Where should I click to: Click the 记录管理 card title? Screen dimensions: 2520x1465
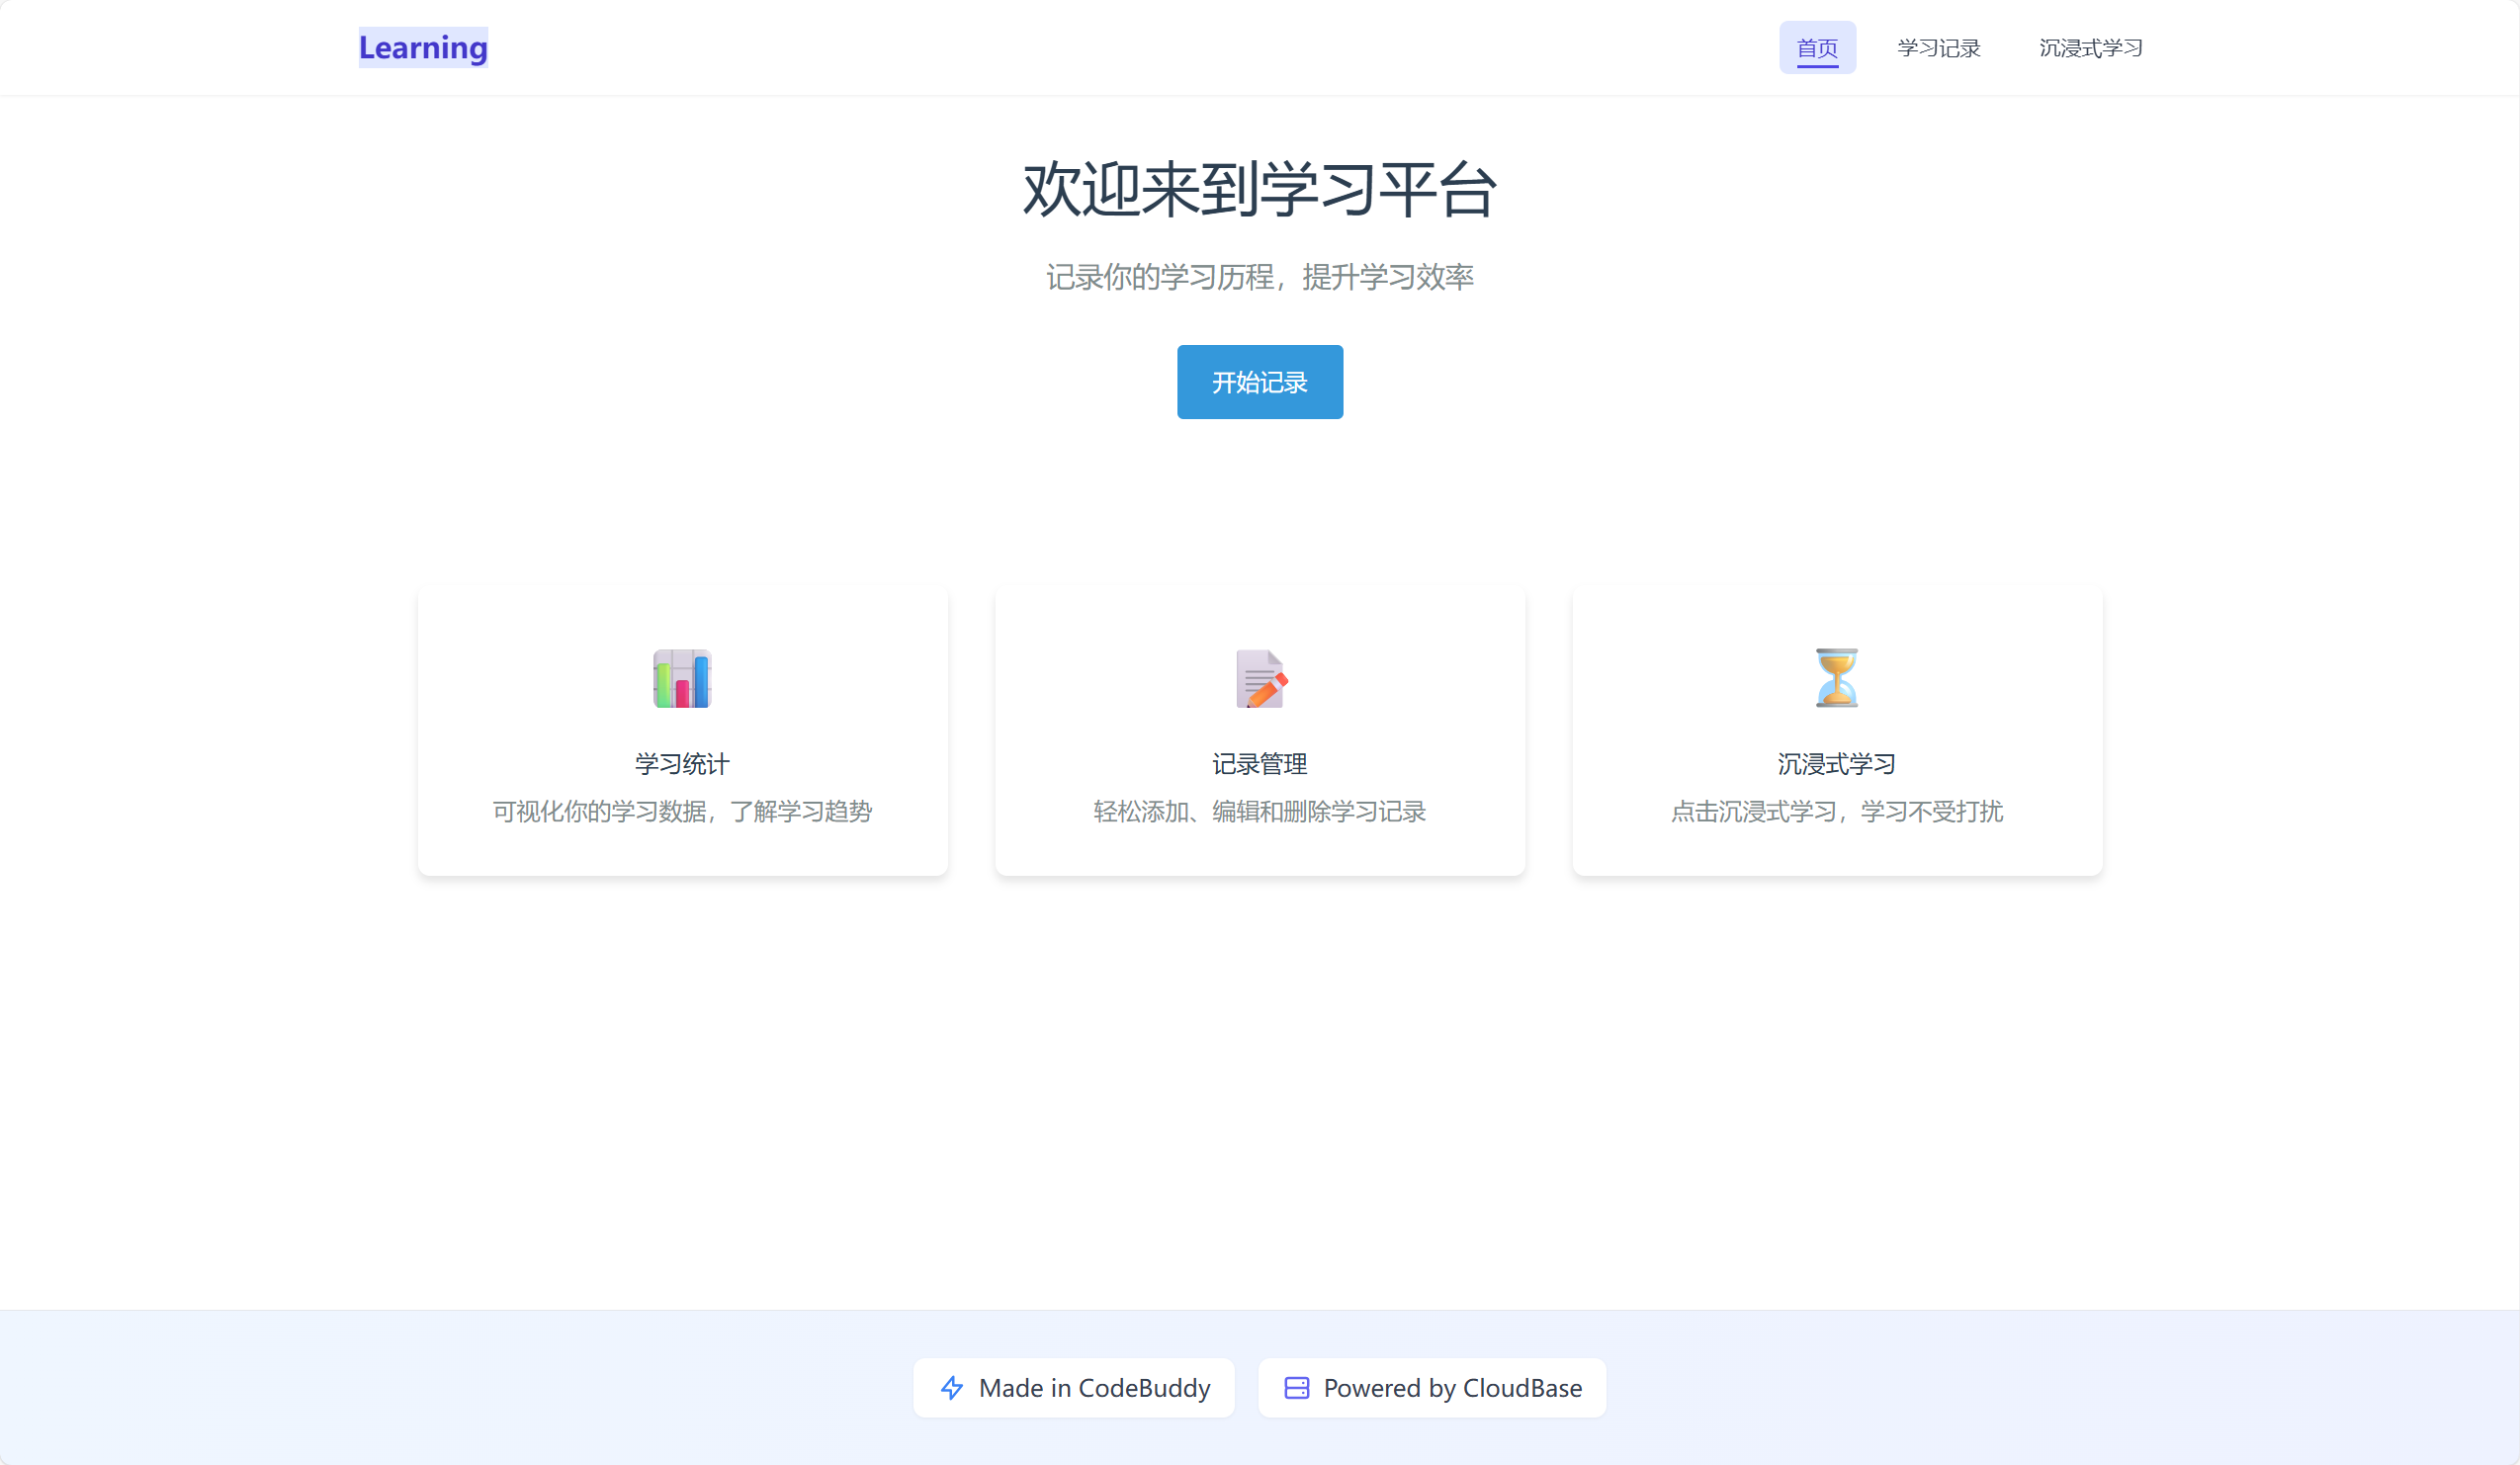1260,764
